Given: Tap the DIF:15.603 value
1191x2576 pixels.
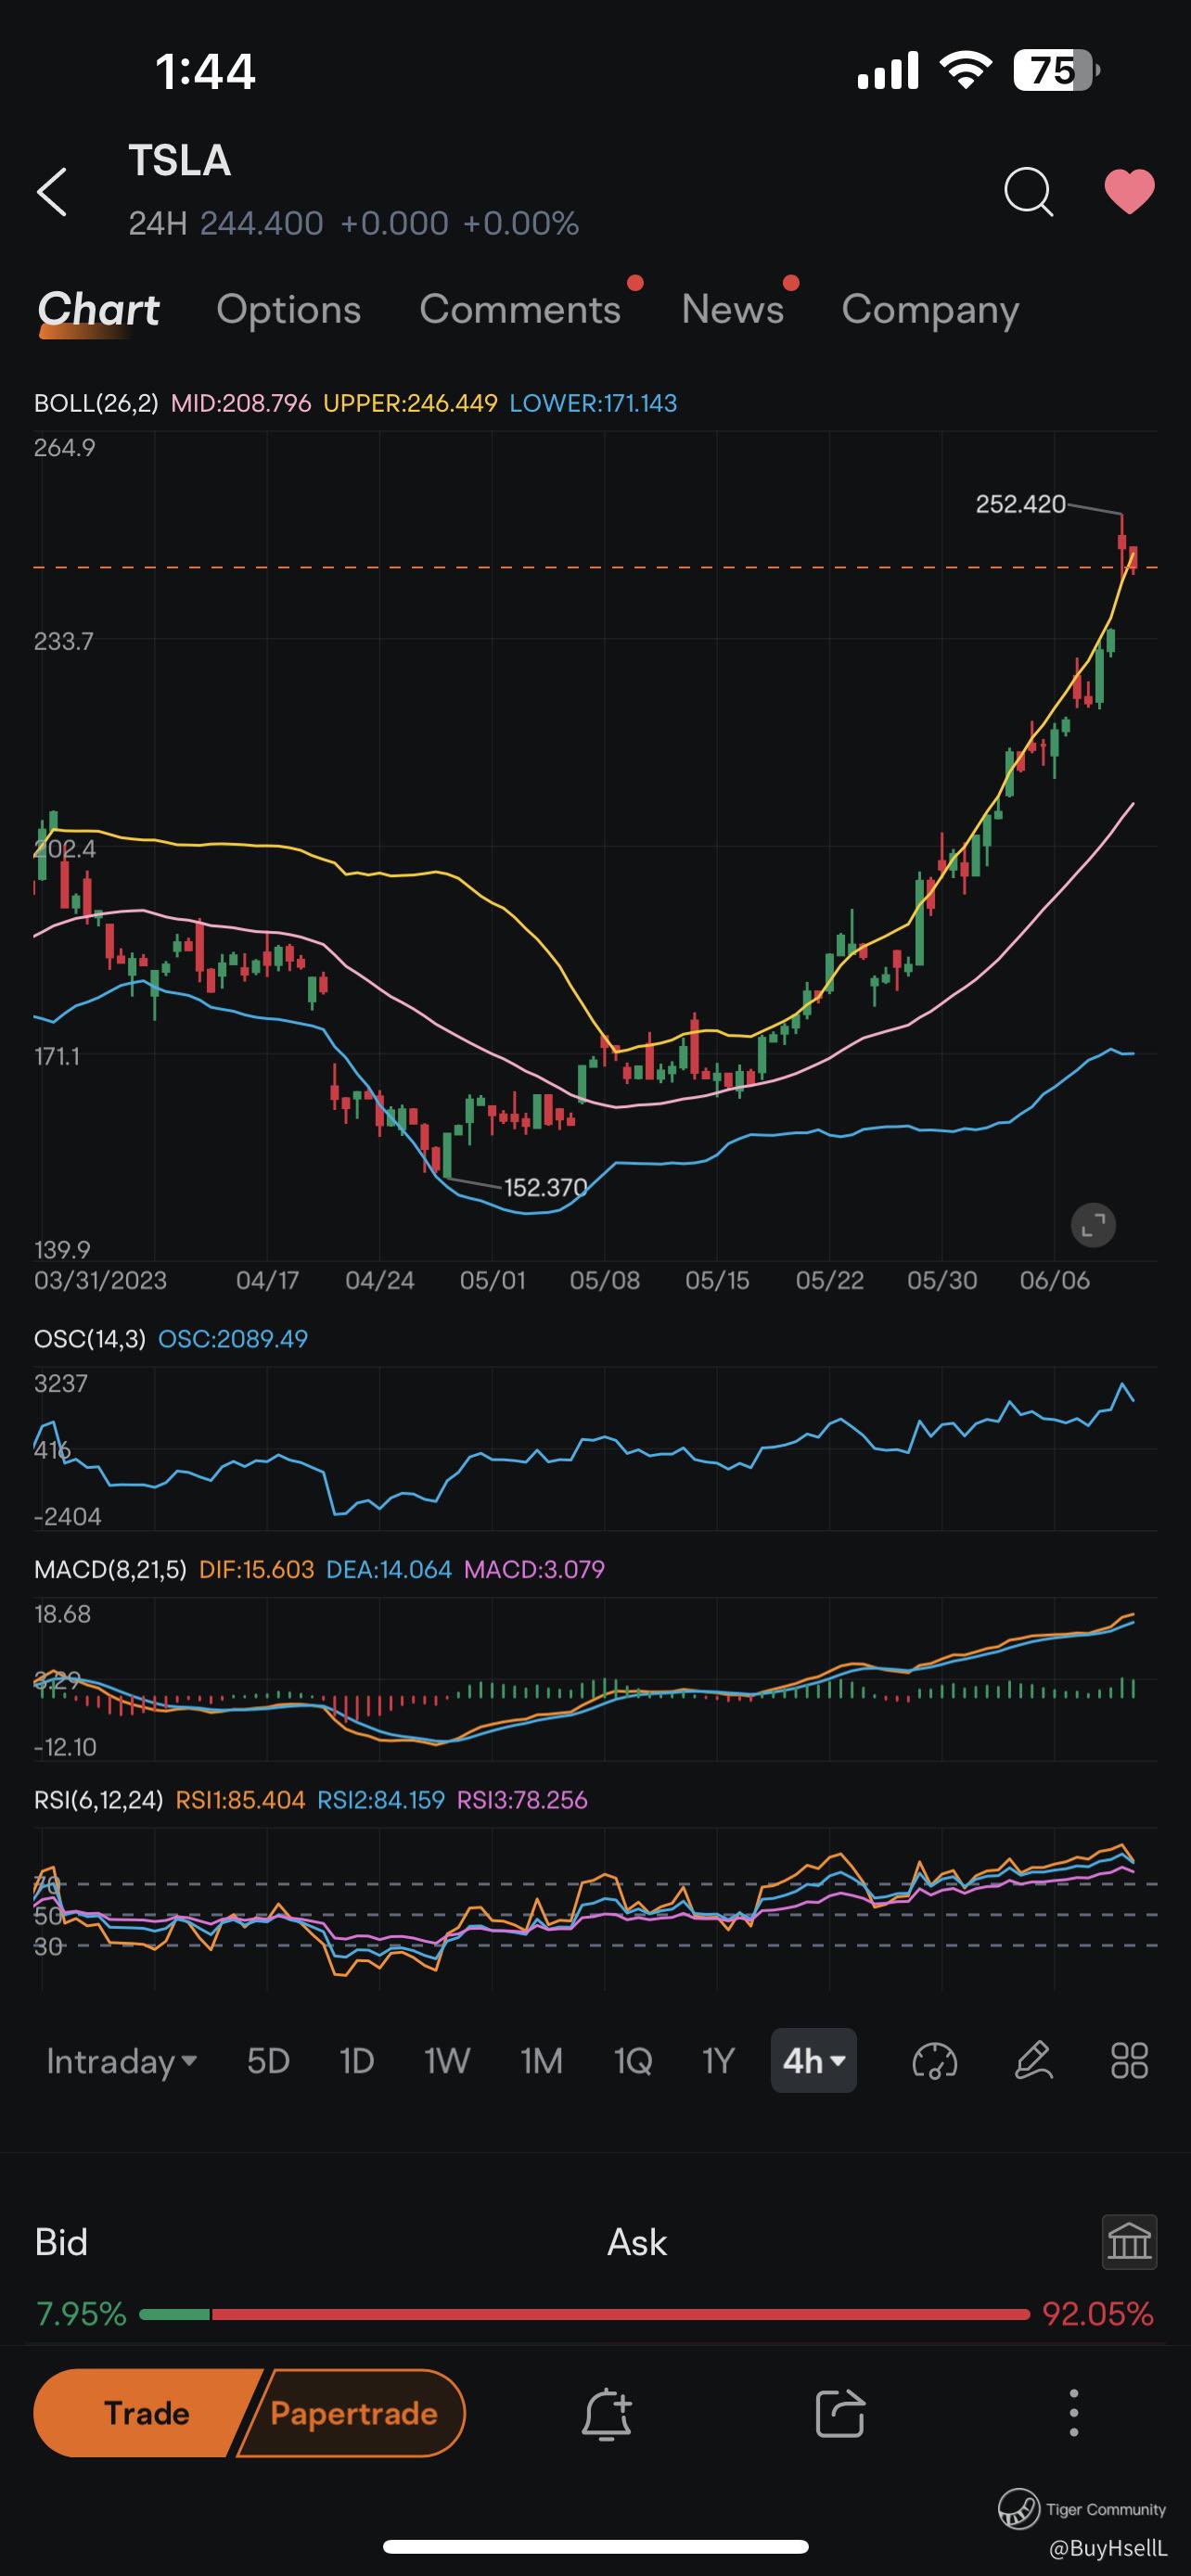Looking at the screenshot, I should [256, 1569].
